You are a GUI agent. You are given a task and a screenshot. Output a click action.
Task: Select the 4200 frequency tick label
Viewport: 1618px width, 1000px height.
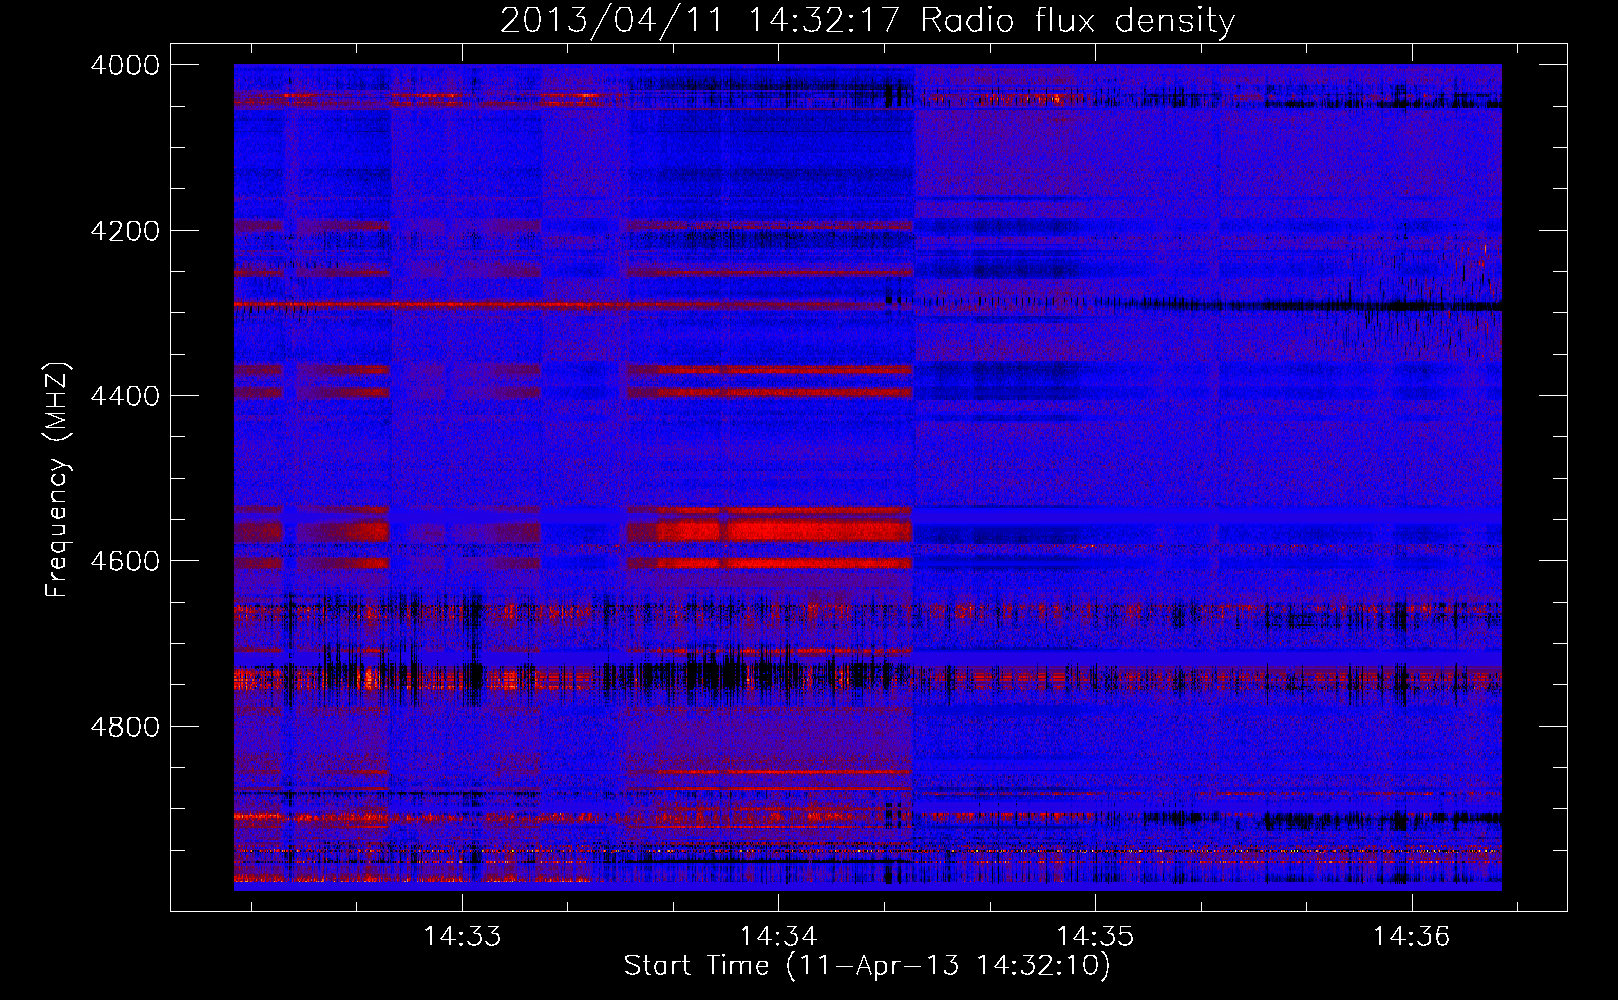coord(125,231)
